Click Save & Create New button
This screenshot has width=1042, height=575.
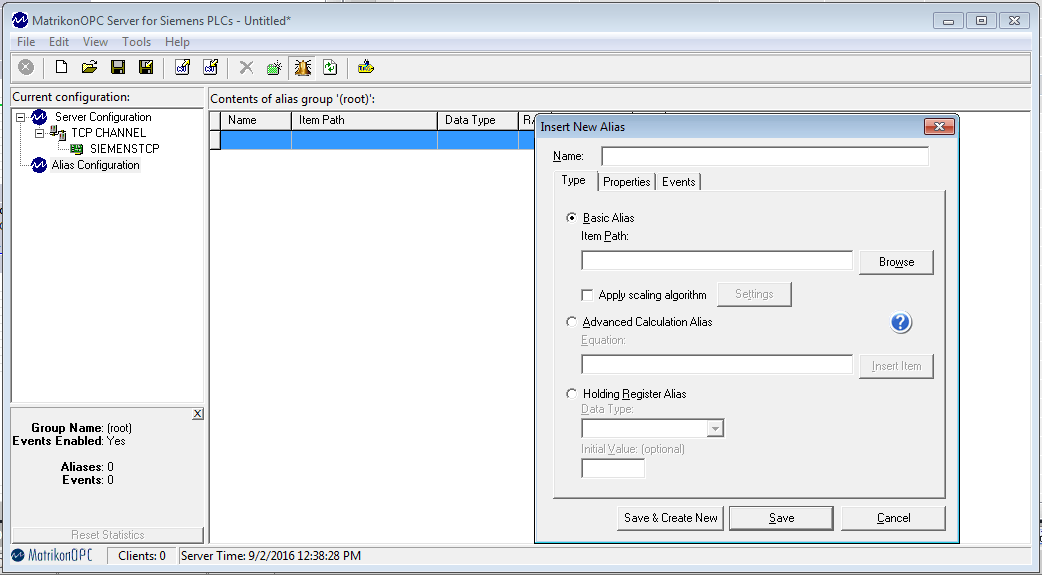point(671,518)
